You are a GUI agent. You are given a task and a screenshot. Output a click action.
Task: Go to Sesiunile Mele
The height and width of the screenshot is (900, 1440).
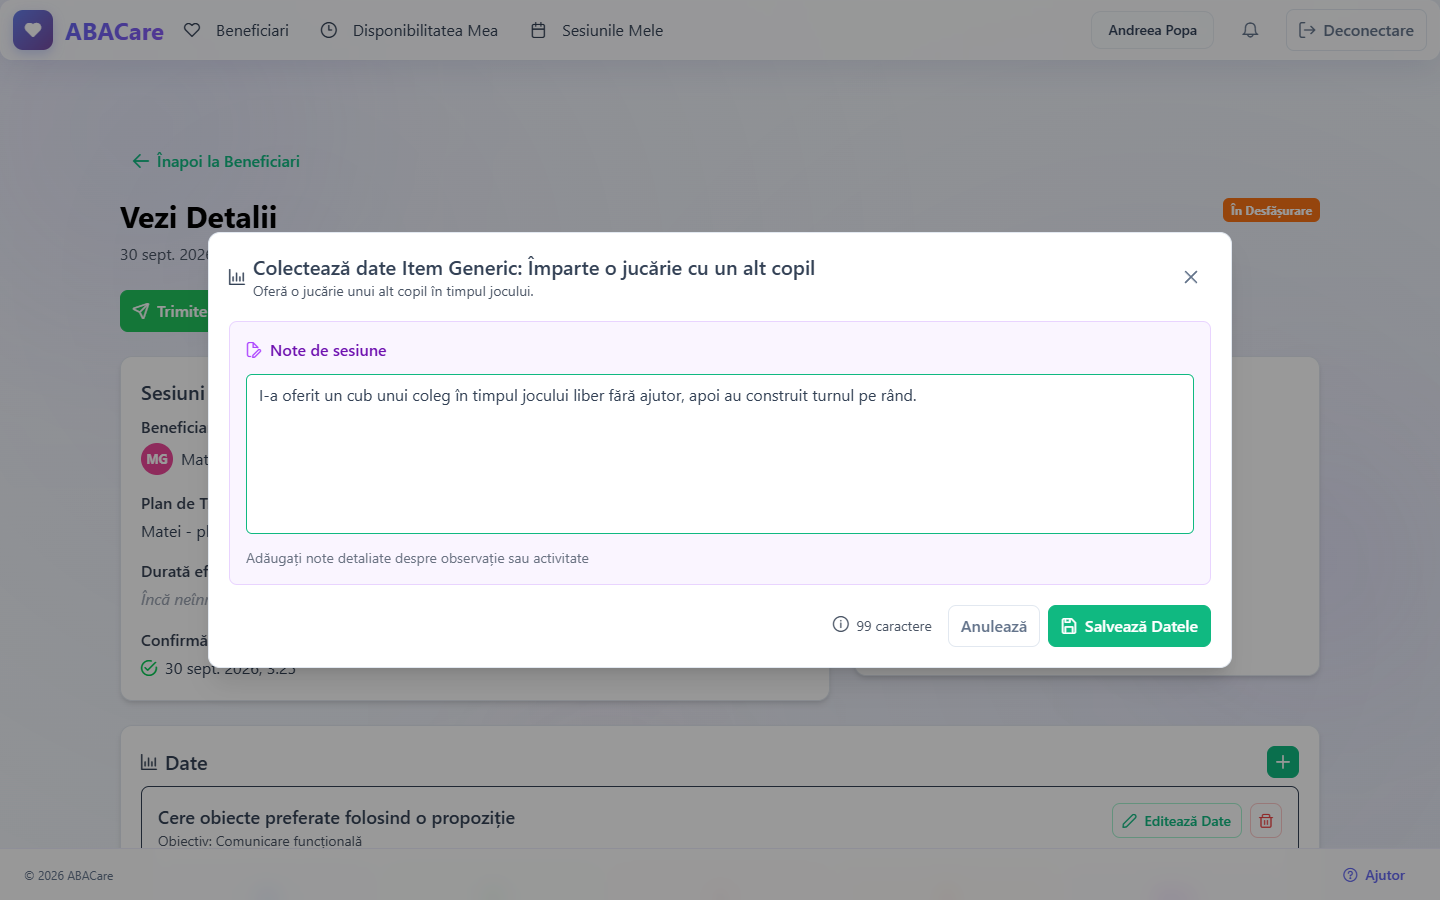597,30
